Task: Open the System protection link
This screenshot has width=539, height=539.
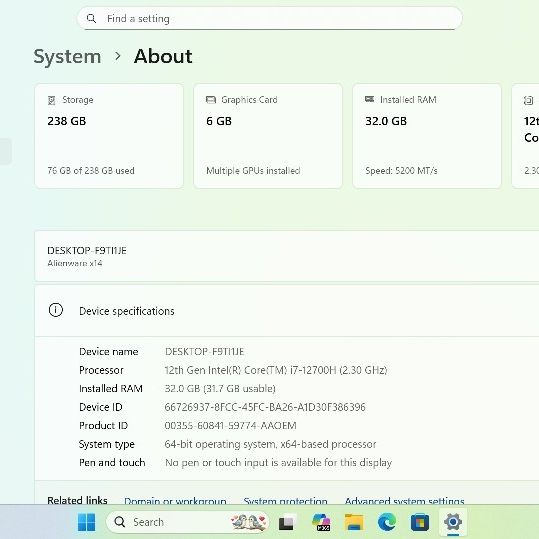Action: pyautogui.click(x=285, y=500)
